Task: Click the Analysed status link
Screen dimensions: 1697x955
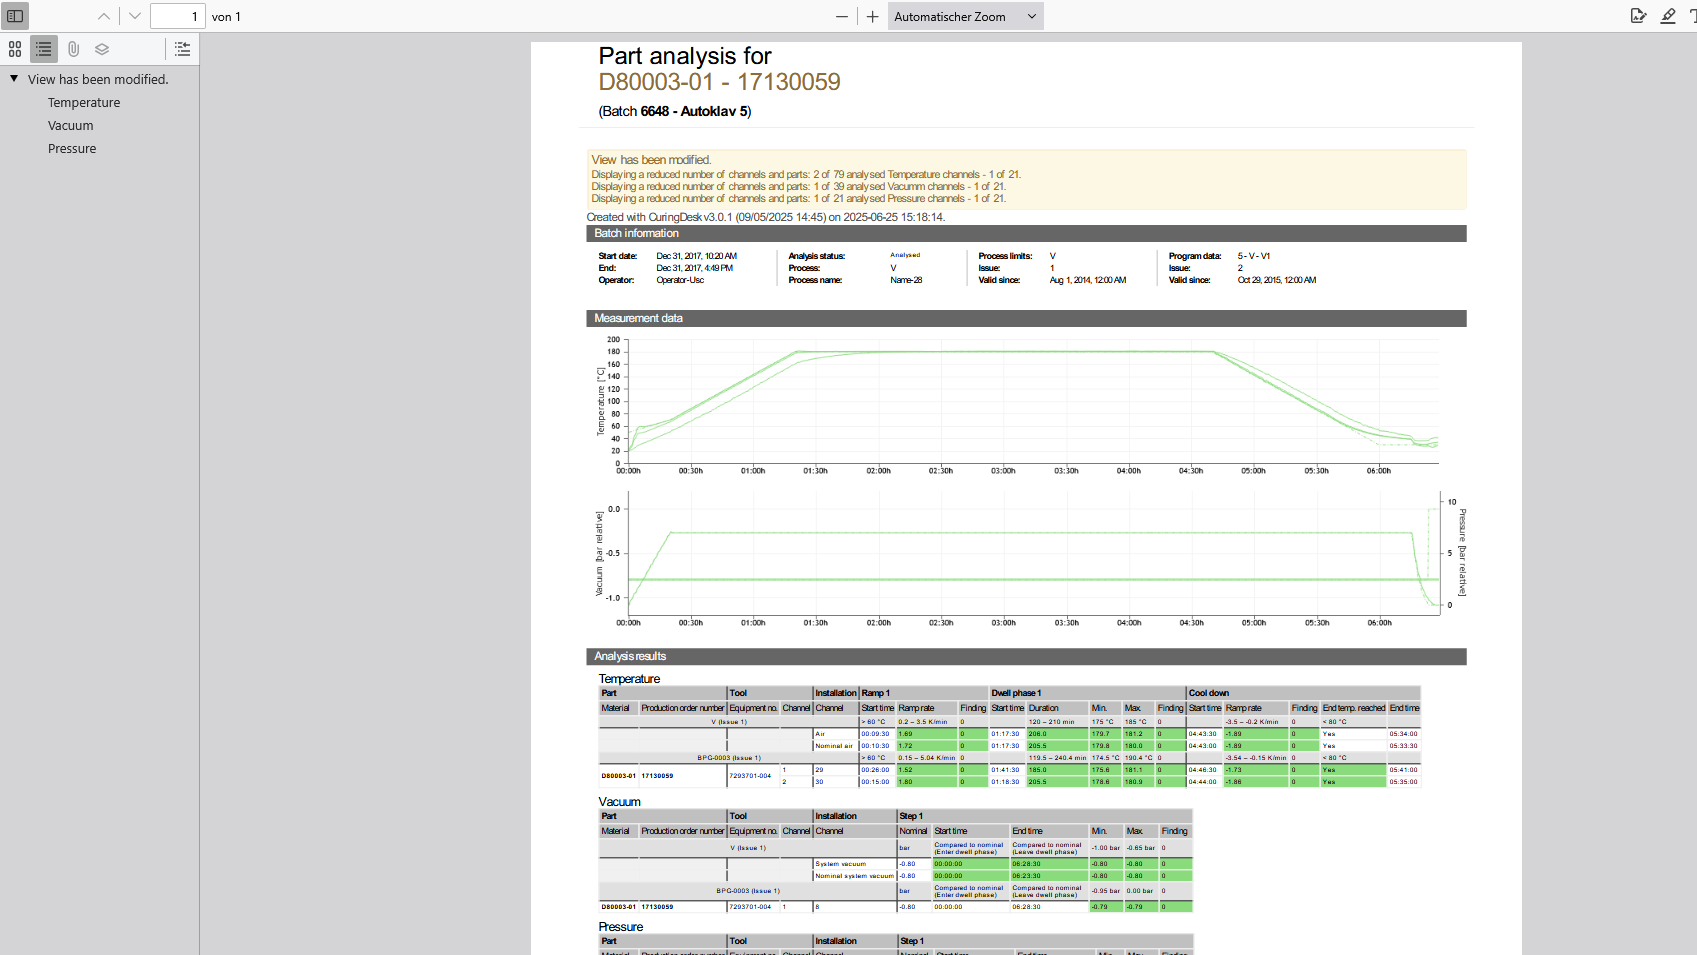Action: click(x=905, y=255)
